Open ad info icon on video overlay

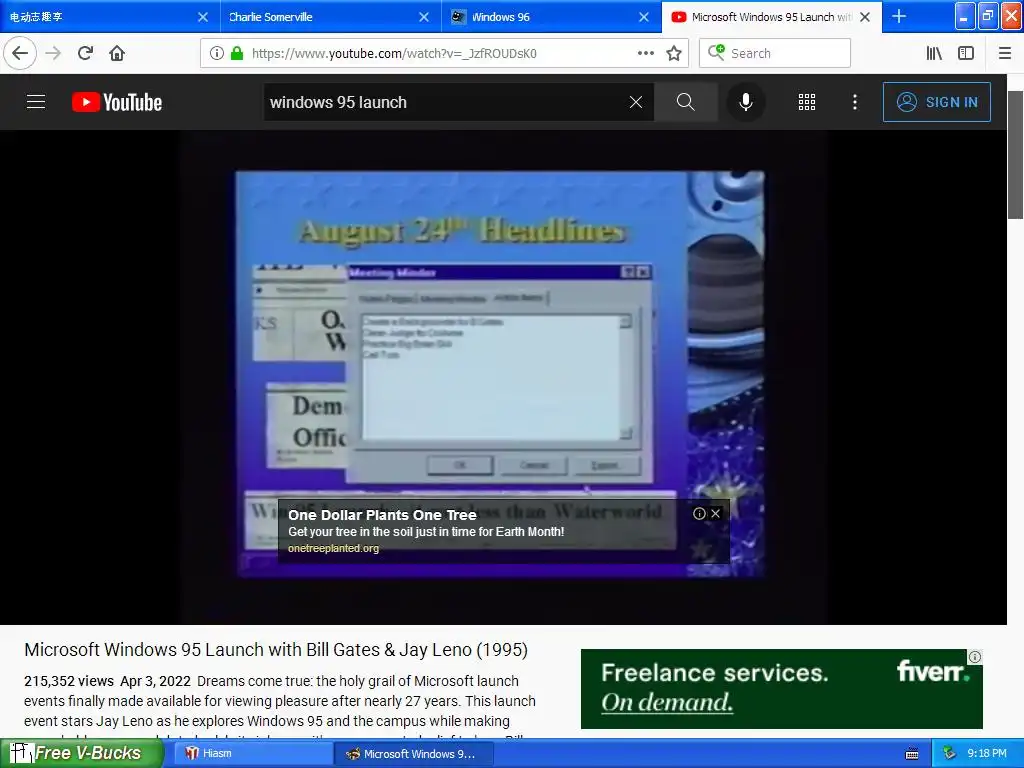point(699,513)
